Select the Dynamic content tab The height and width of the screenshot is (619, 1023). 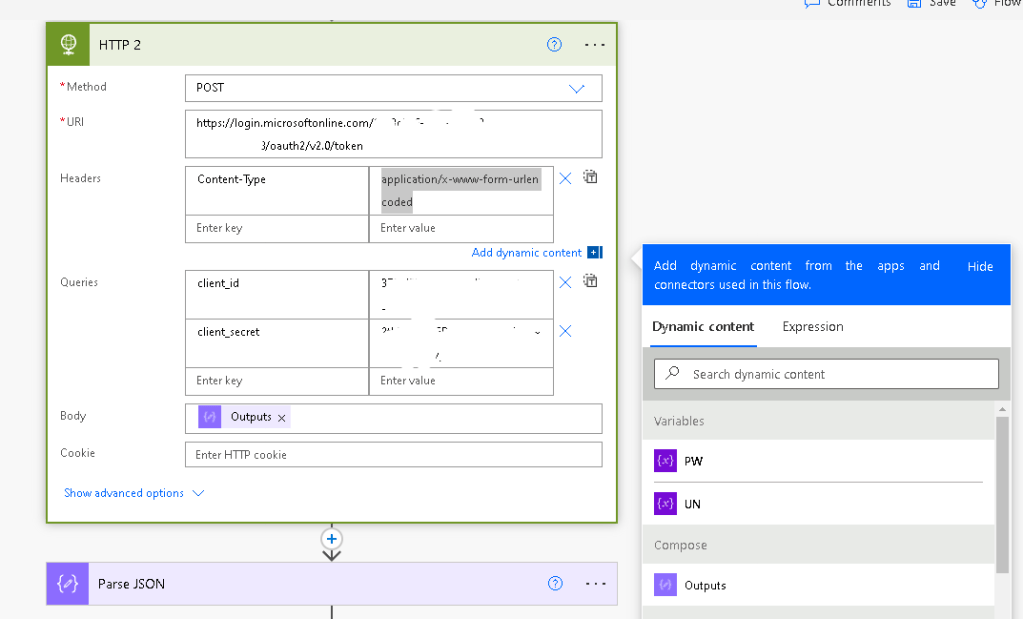click(x=703, y=327)
